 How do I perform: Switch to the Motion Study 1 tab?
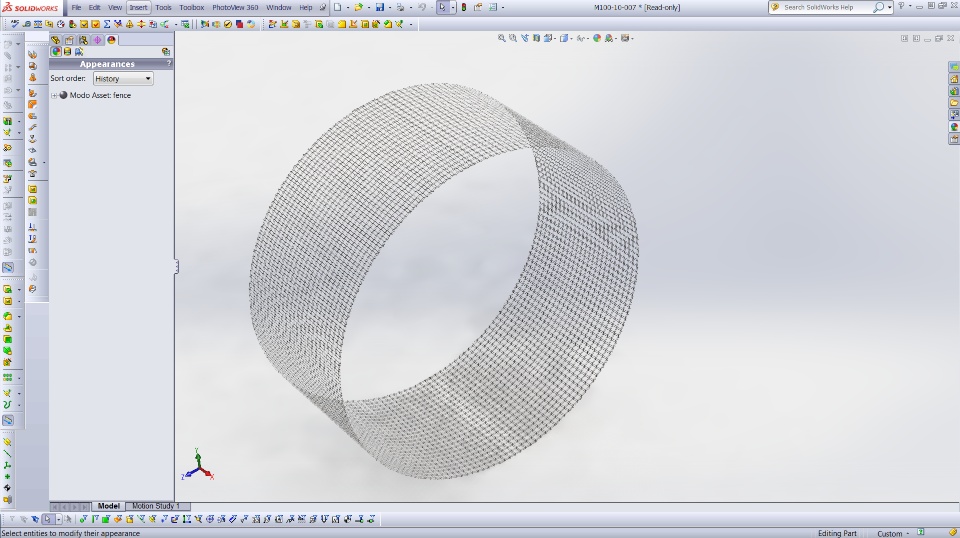pos(156,506)
